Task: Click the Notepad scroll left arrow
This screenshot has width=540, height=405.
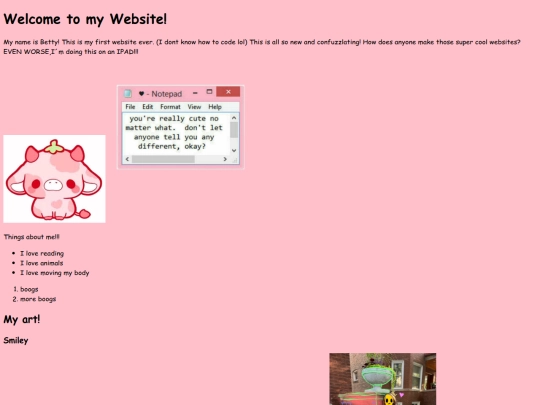Action: 127,159
